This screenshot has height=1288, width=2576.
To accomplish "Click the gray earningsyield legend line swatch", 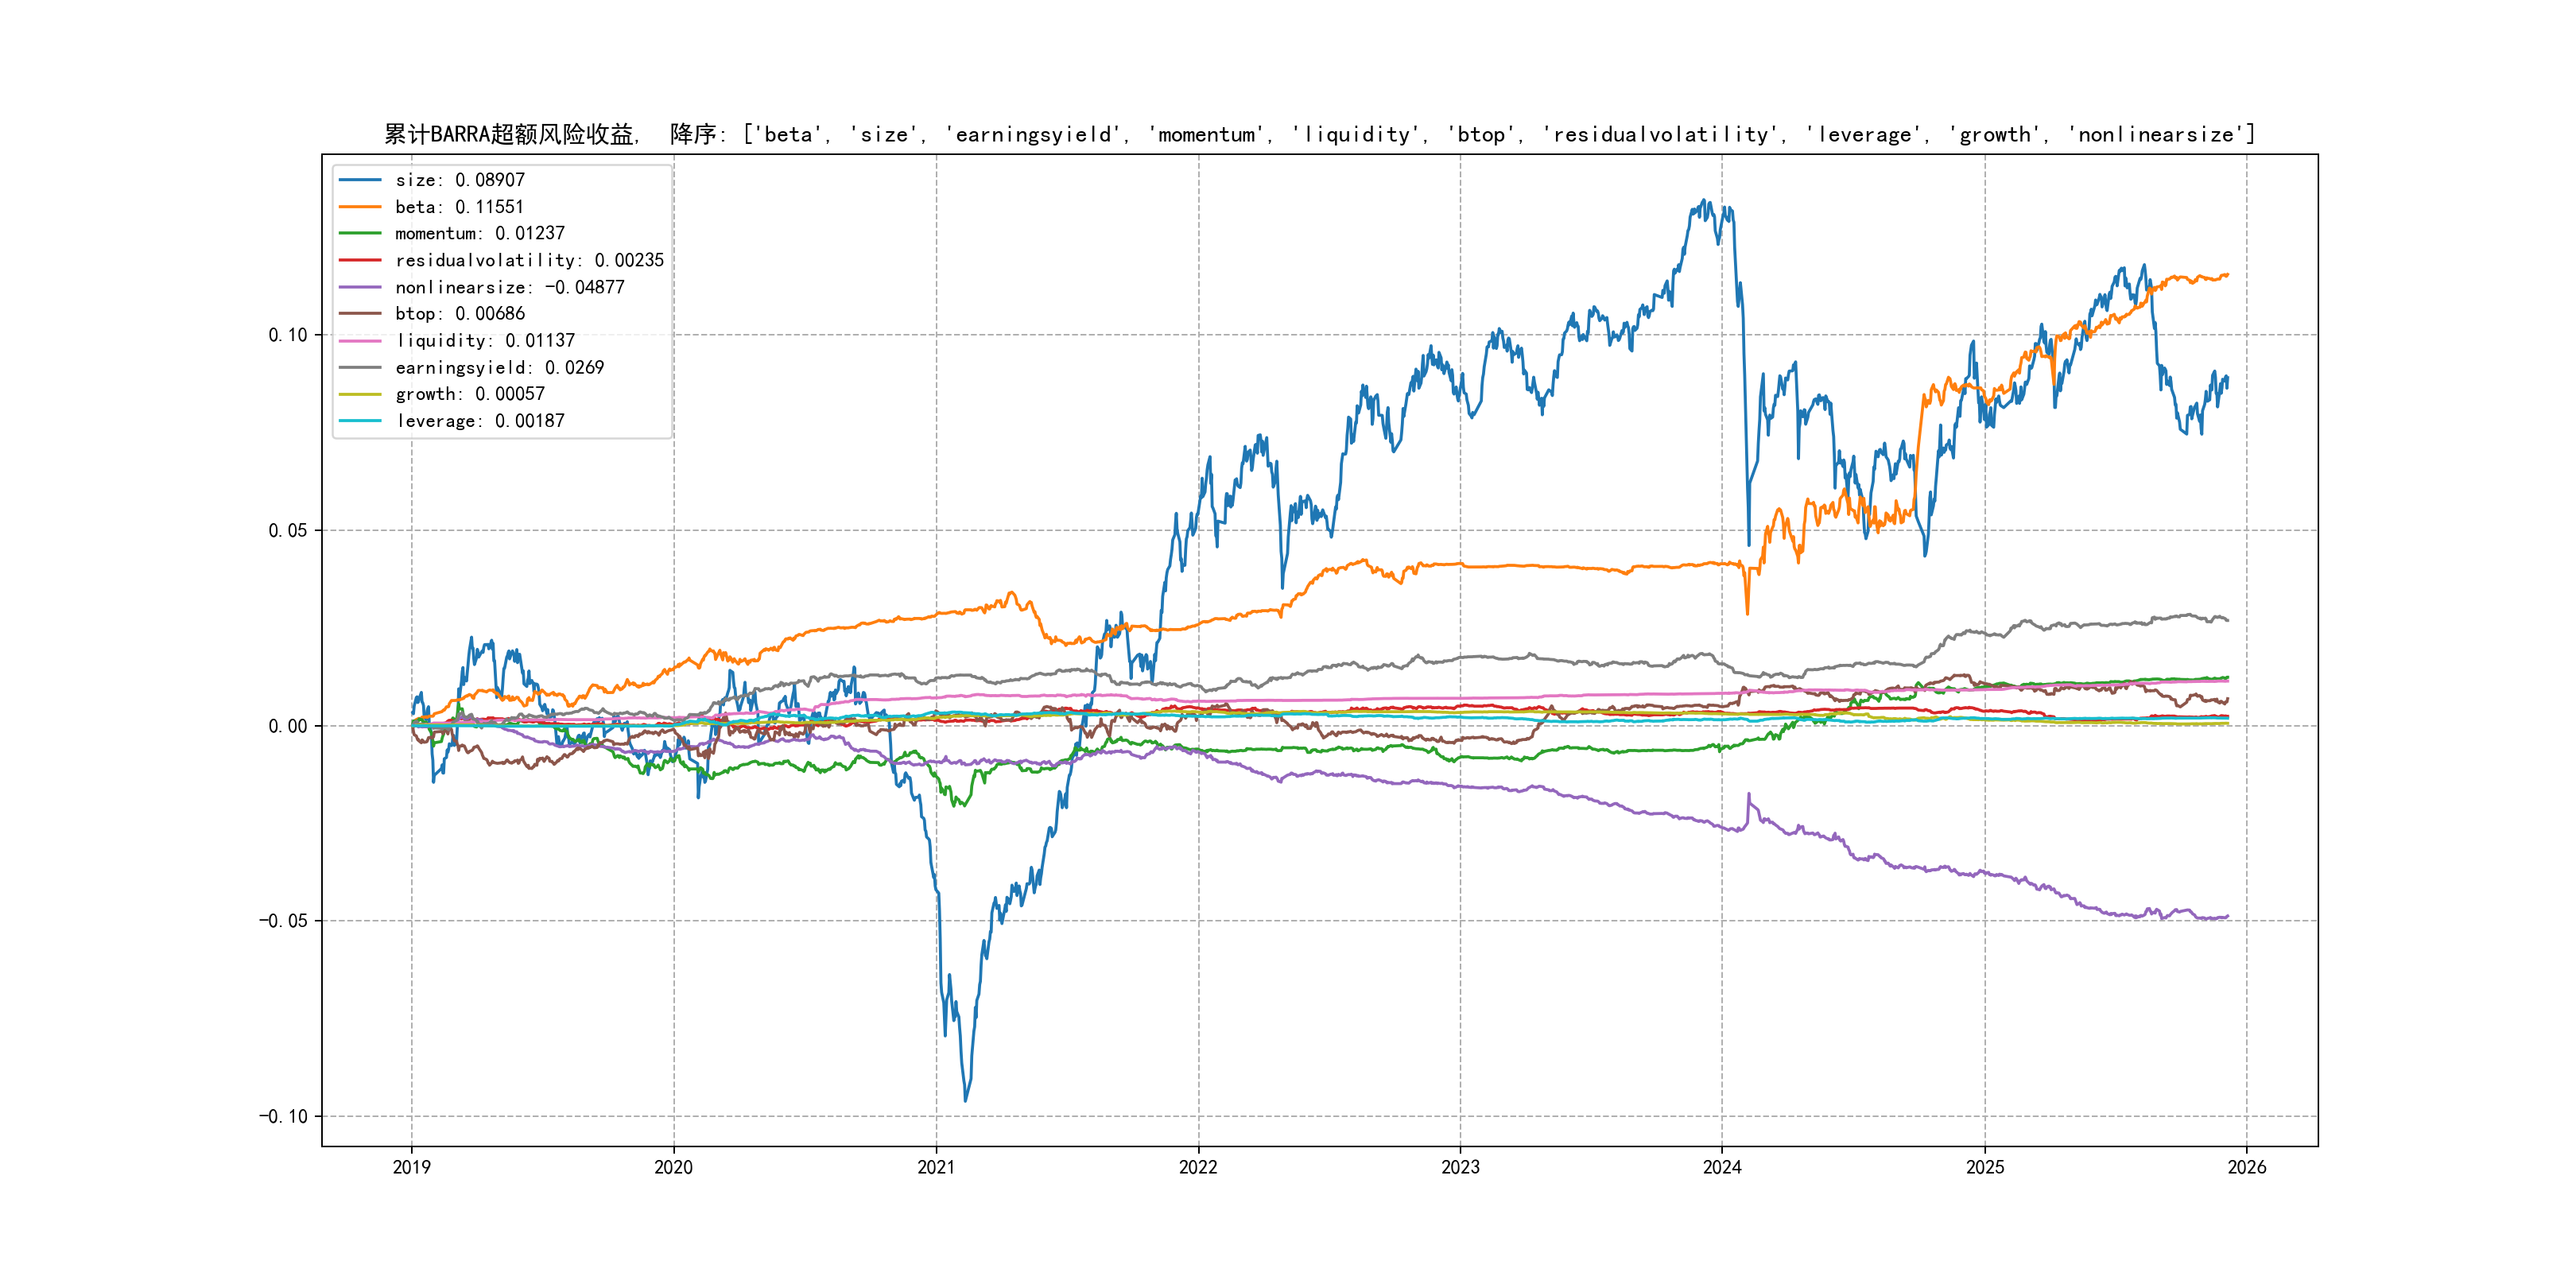I will coord(360,368).
